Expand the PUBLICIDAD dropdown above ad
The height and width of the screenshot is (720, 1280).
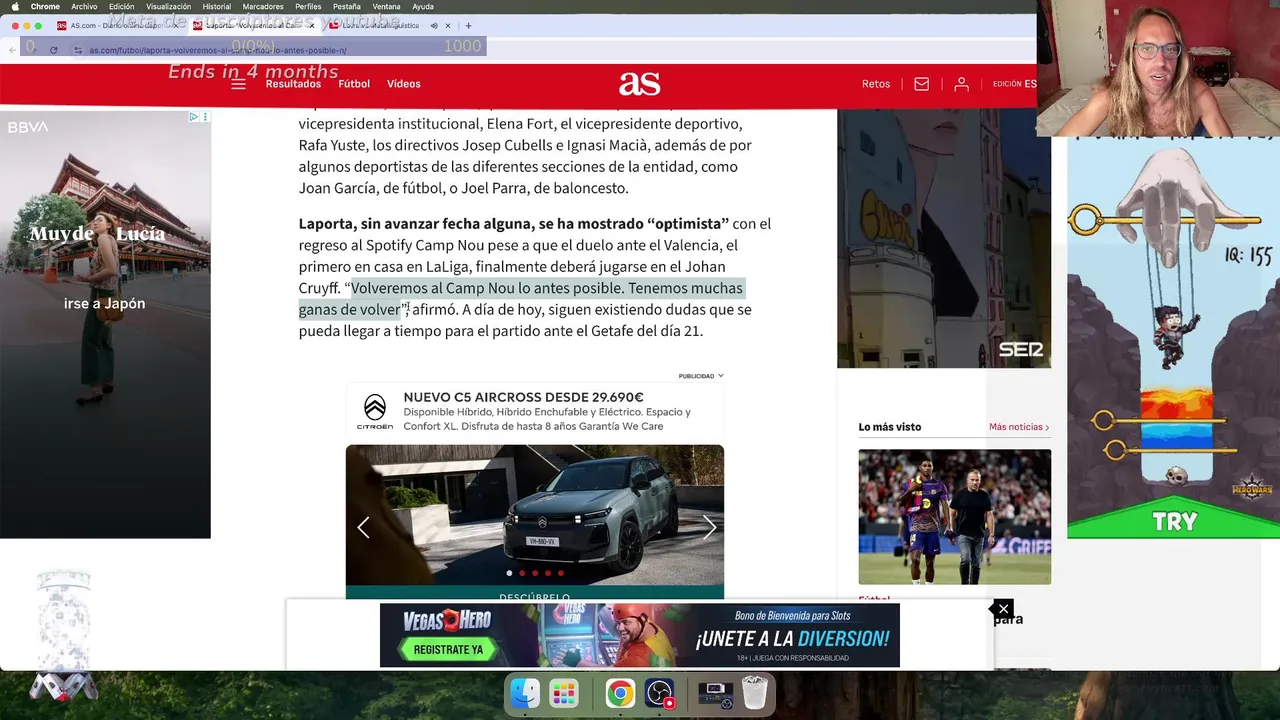coord(701,376)
